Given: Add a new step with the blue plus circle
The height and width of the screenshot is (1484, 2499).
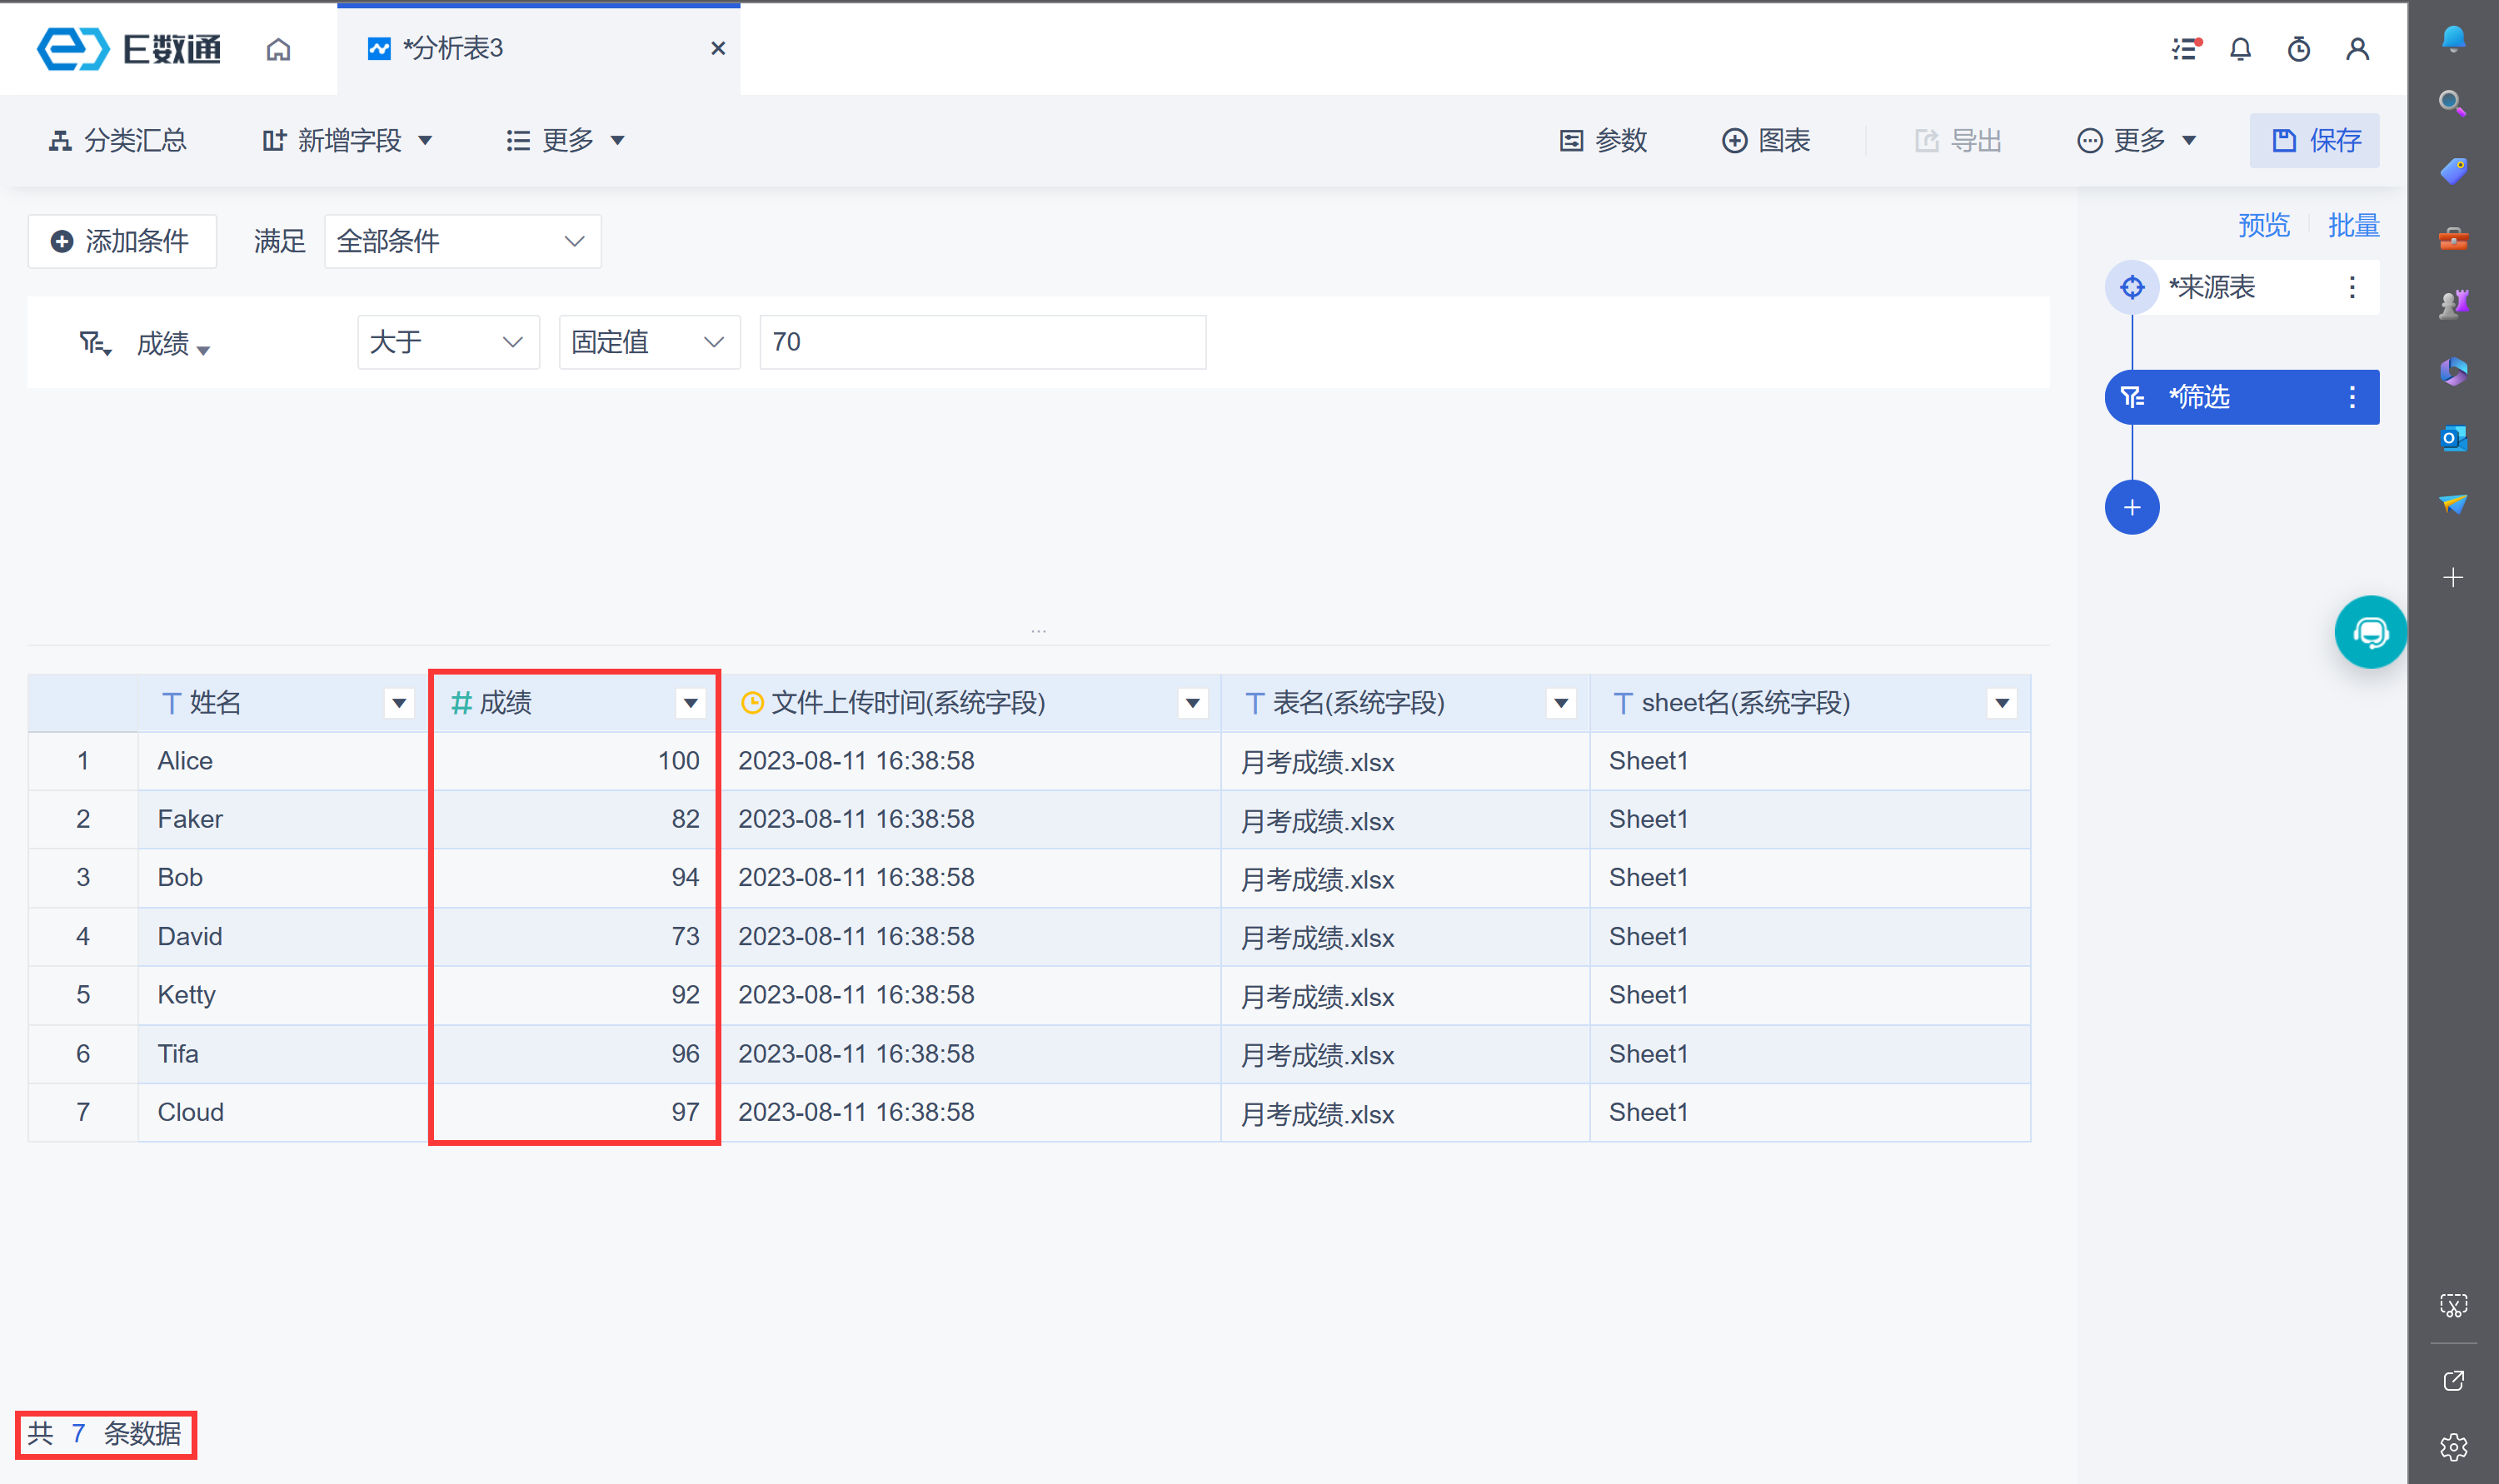Looking at the screenshot, I should pos(2131,508).
